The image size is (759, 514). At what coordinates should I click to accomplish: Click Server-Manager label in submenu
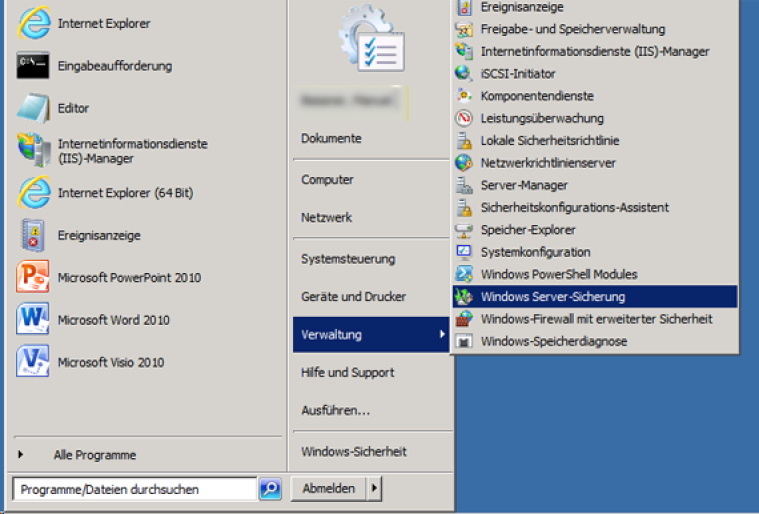click(524, 185)
